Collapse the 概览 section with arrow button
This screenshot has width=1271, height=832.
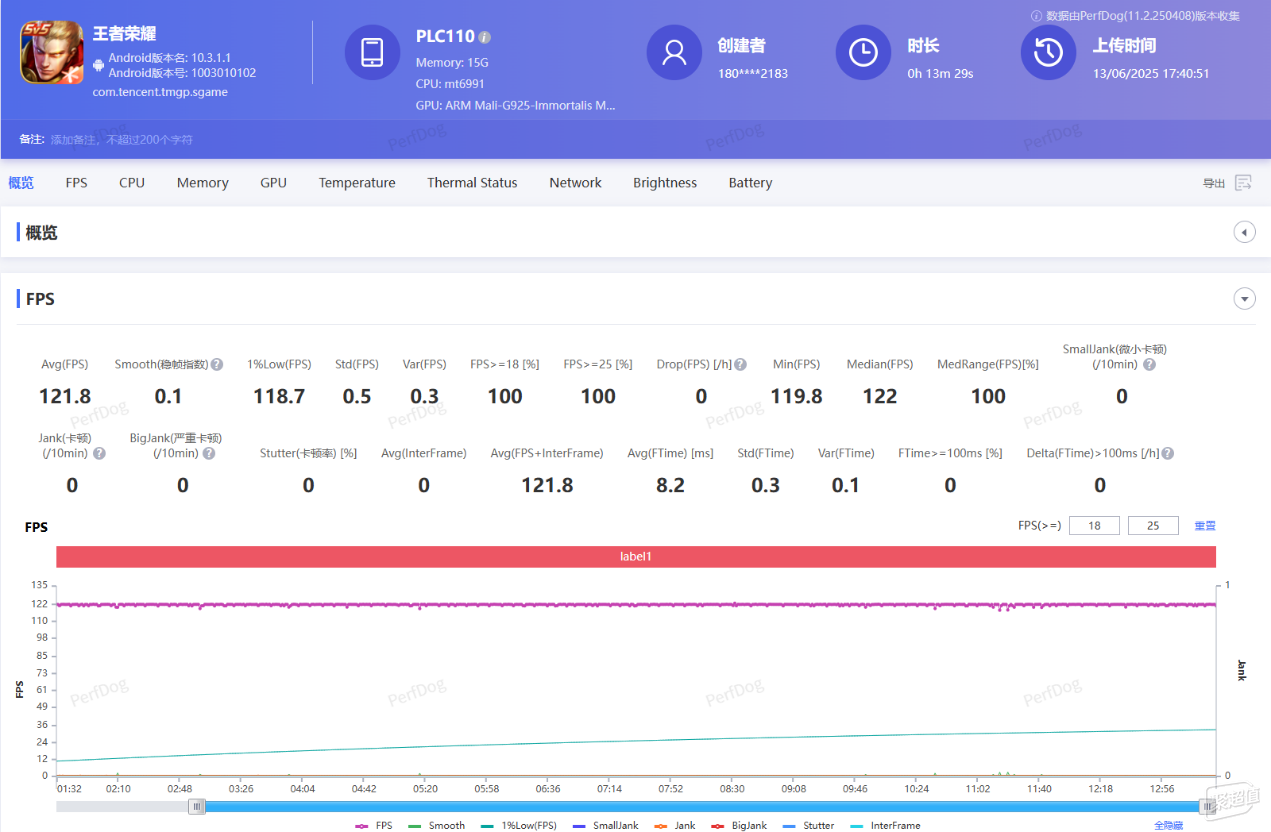[1245, 232]
